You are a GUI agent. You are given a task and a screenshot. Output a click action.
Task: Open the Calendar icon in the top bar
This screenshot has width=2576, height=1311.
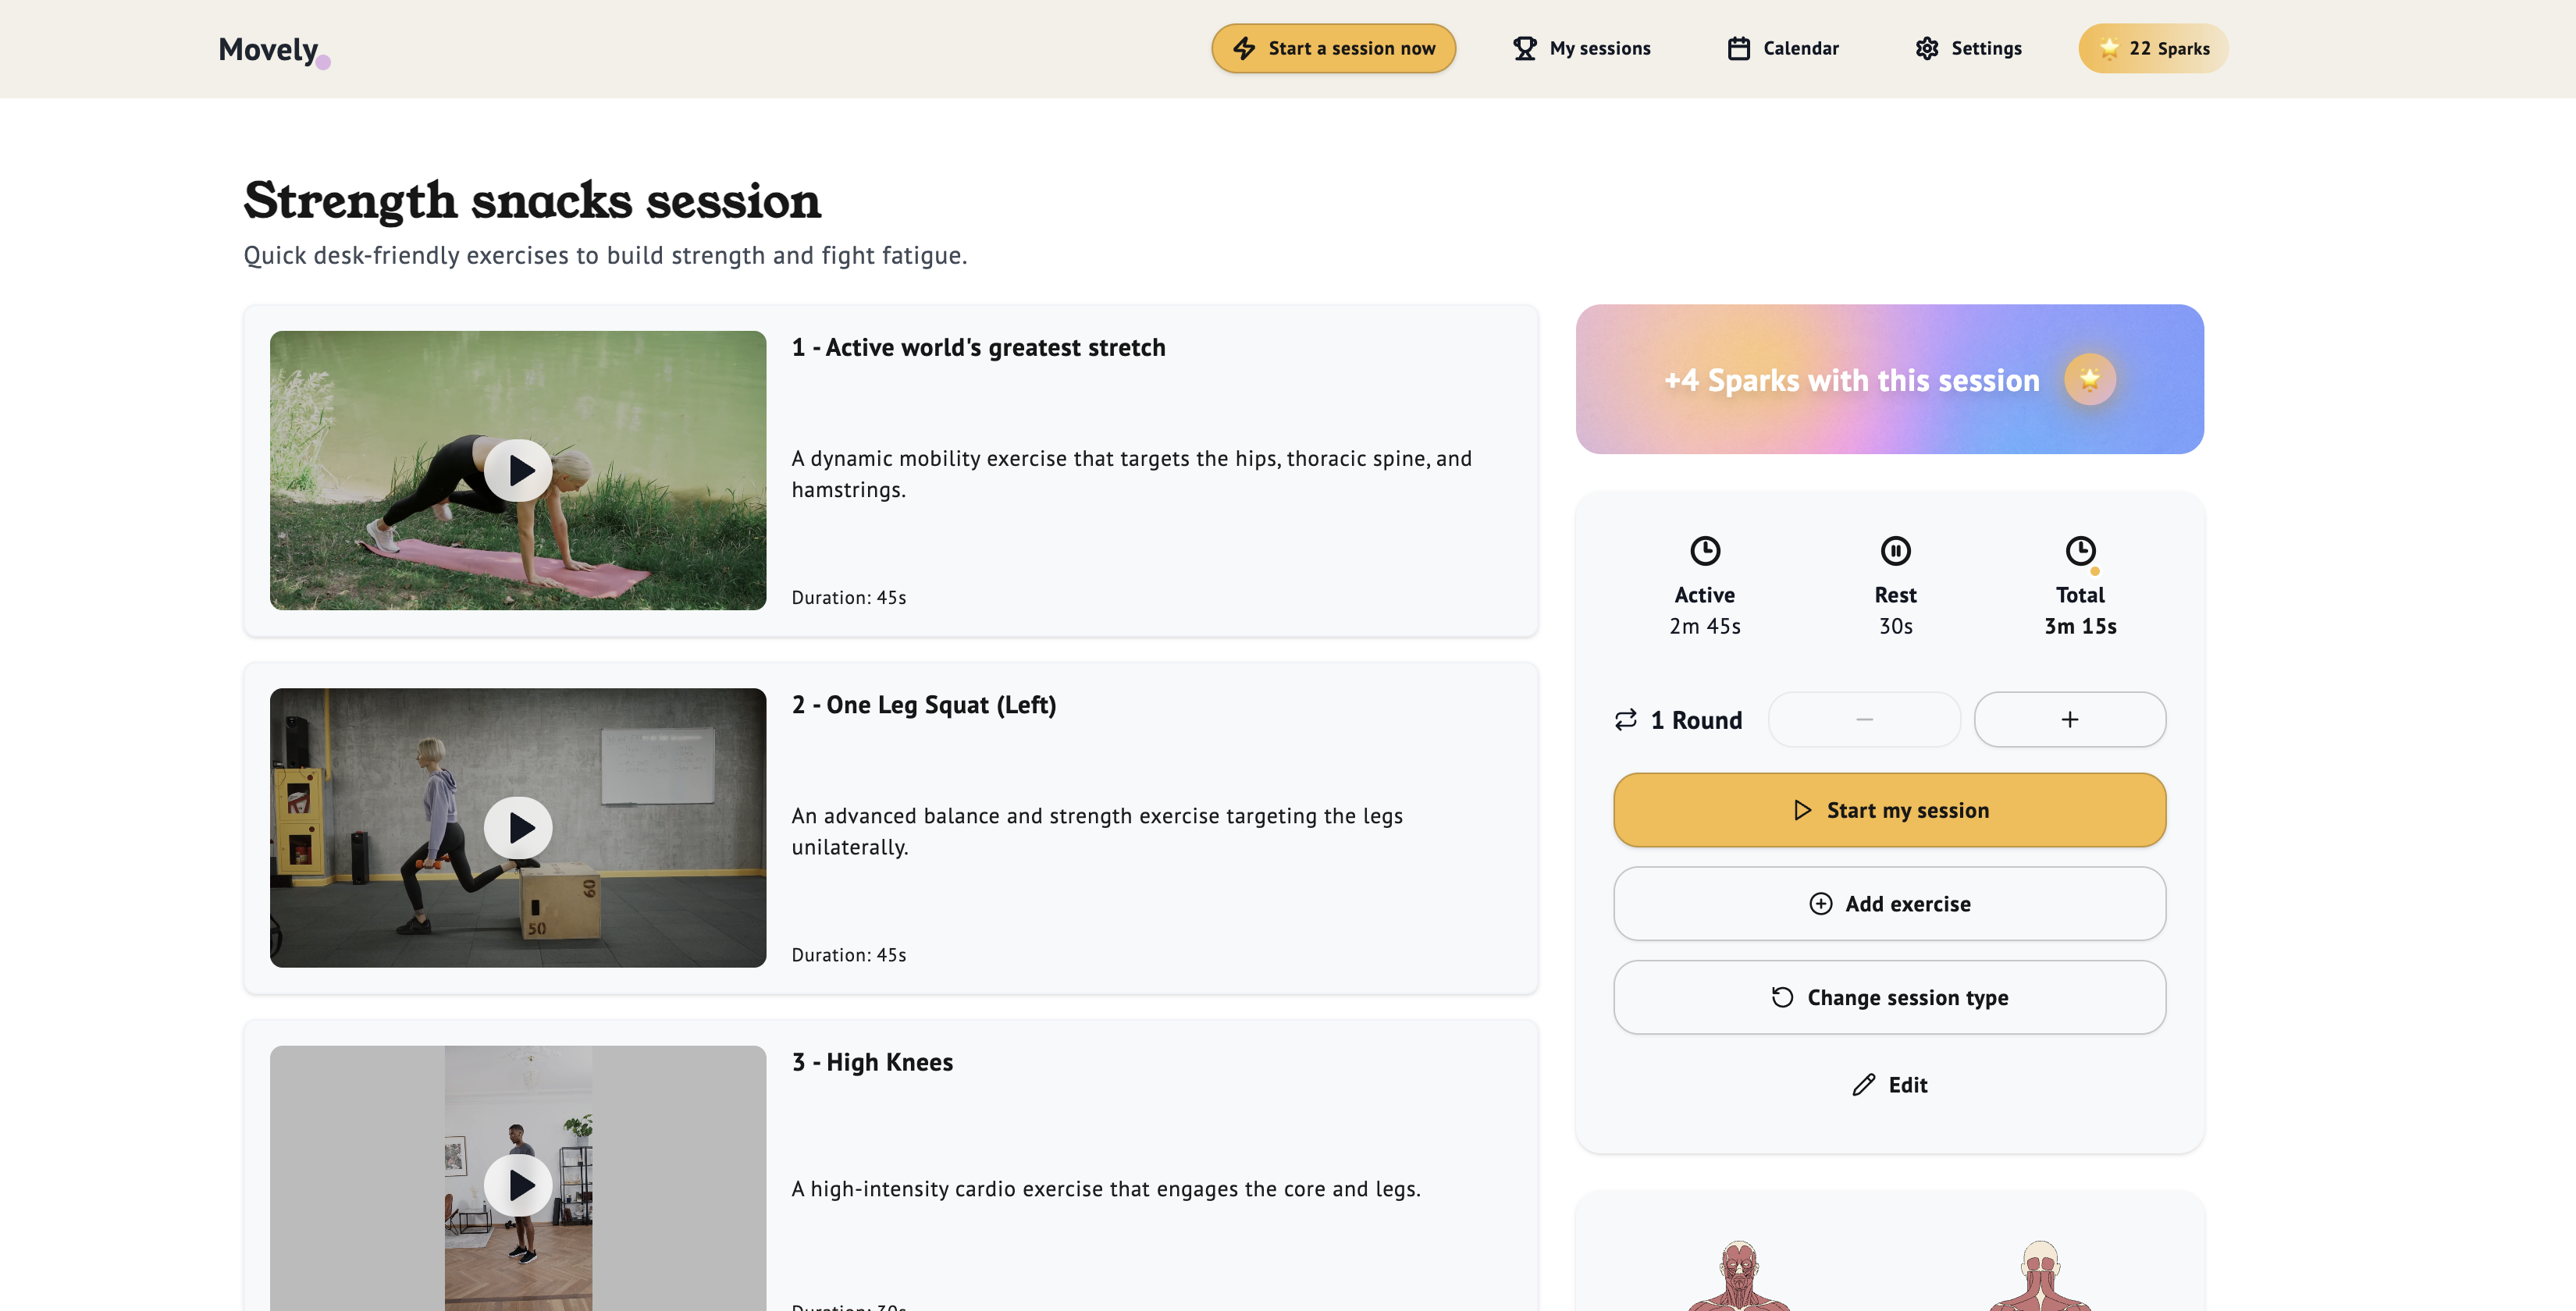1738,47
